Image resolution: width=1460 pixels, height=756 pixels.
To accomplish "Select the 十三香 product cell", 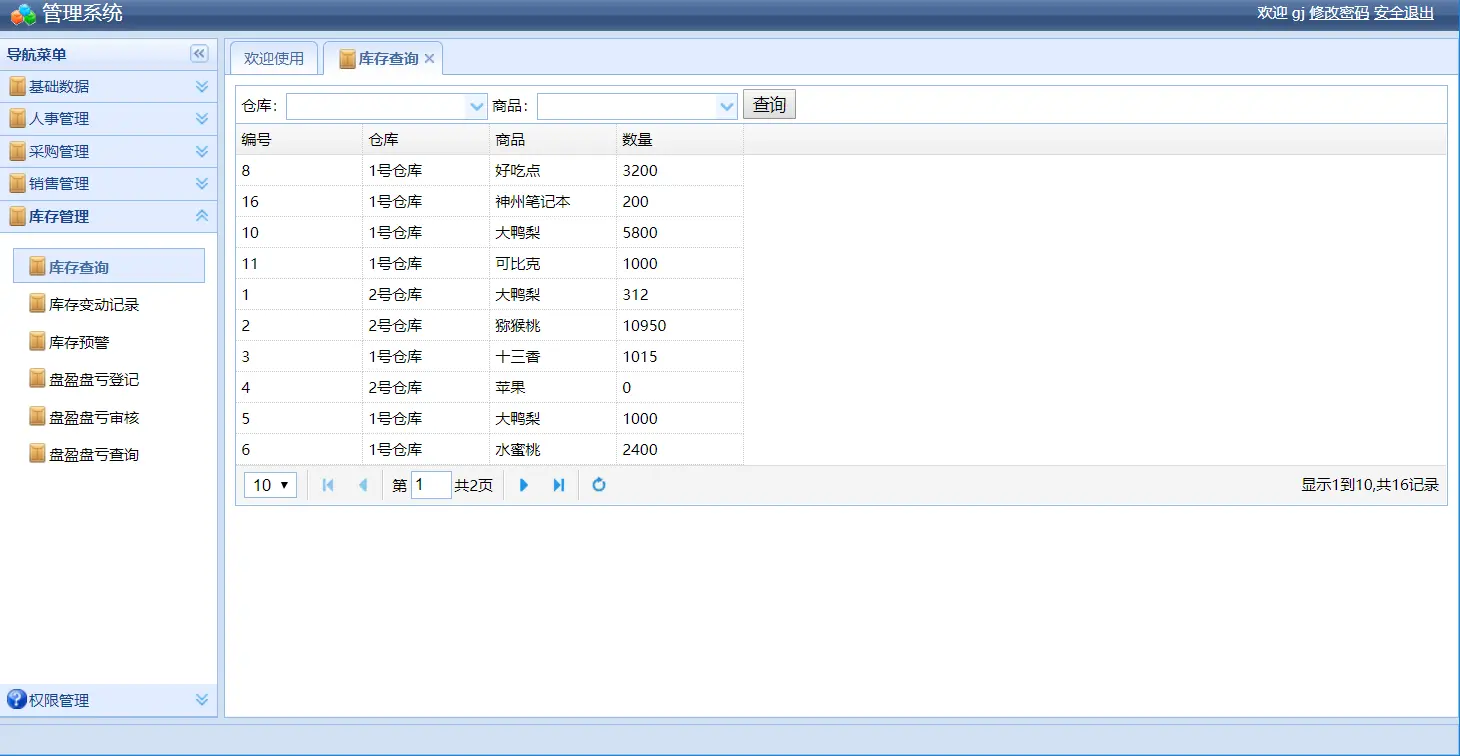I will coord(553,357).
